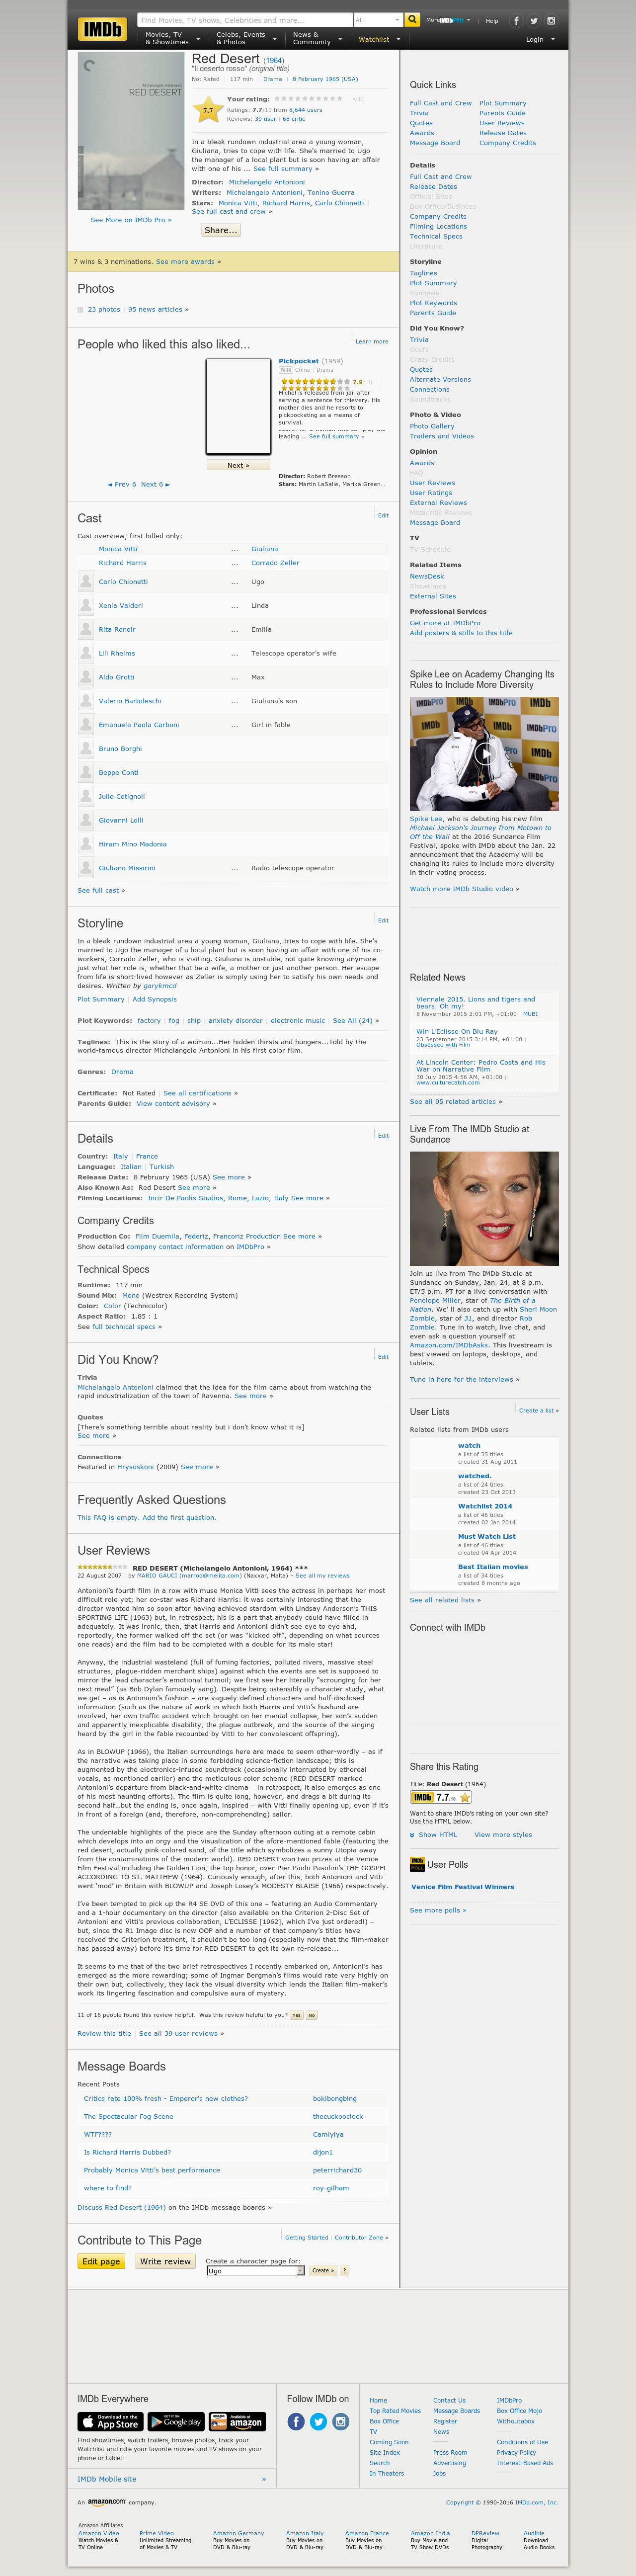Open the More IMDbPro dropdown
This screenshot has width=636, height=2576.
pyautogui.click(x=449, y=20)
